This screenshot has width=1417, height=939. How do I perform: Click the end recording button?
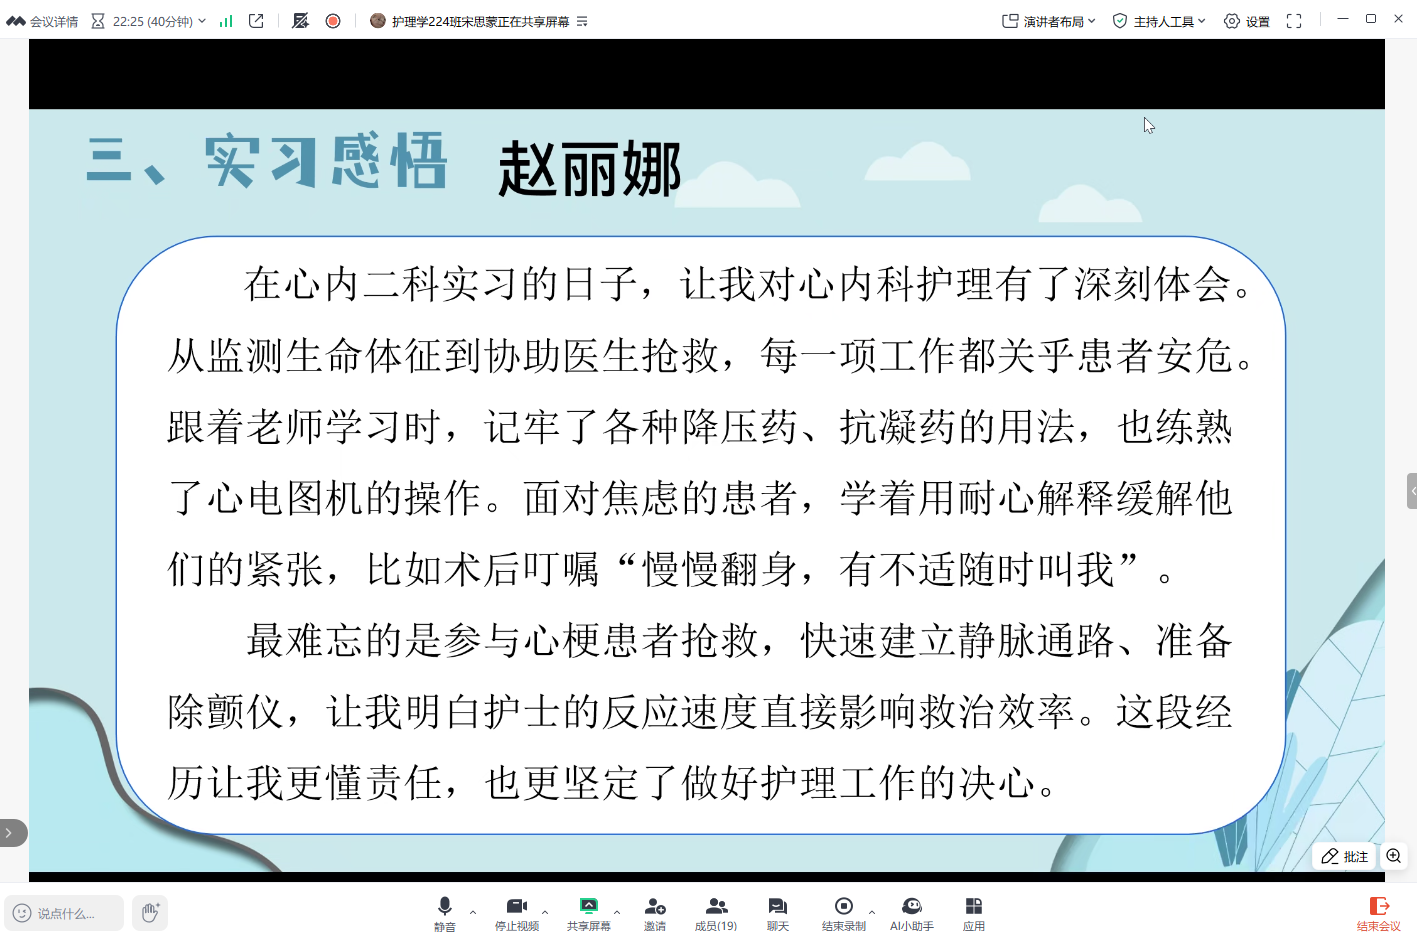[843, 912]
